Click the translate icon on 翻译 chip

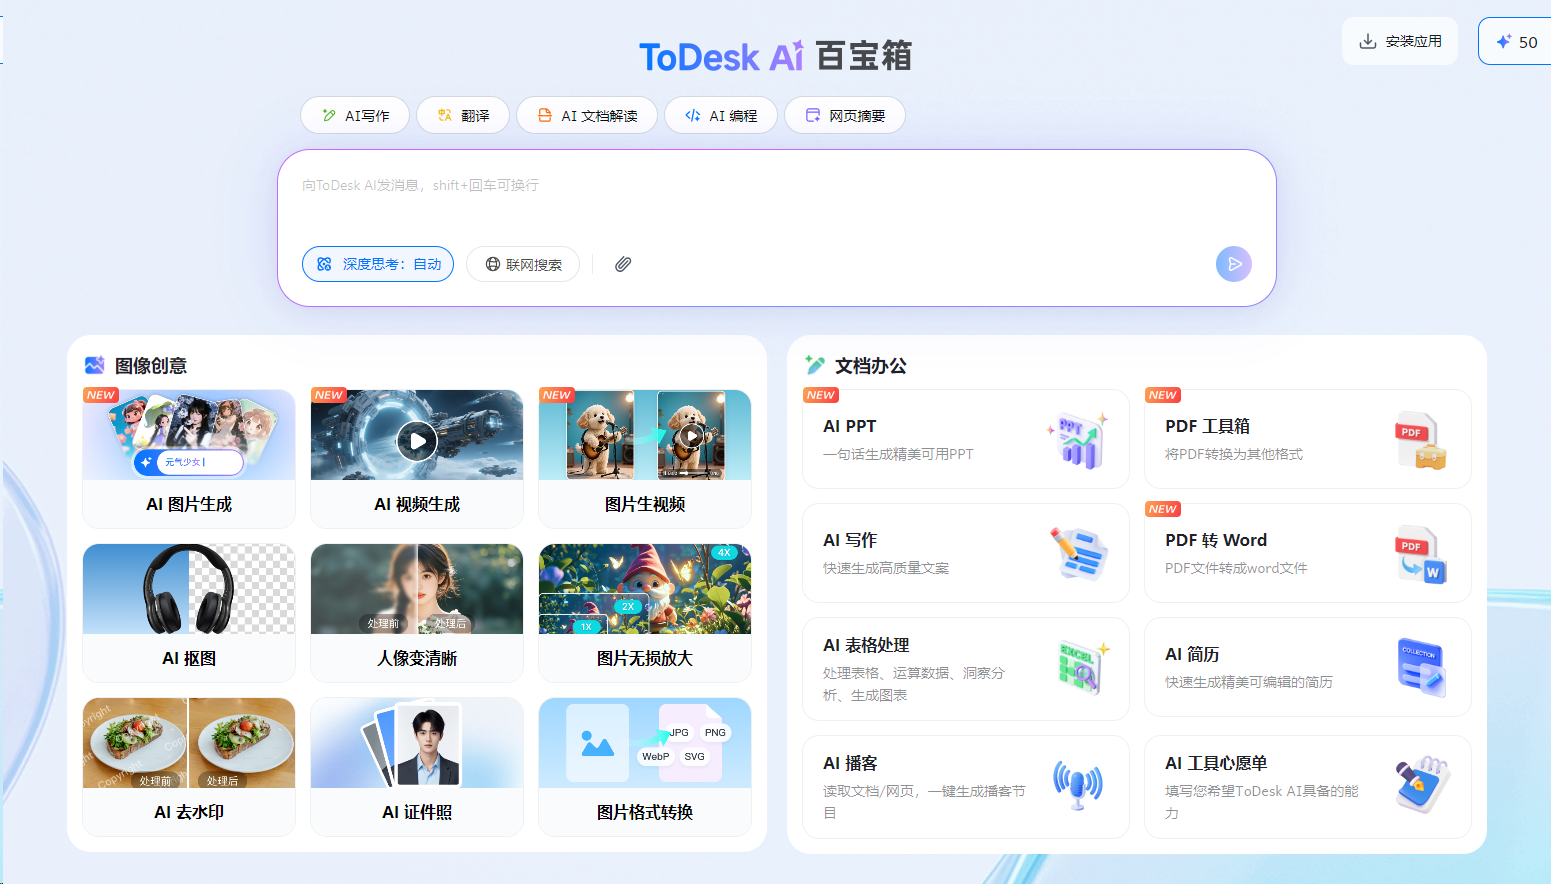(x=445, y=116)
